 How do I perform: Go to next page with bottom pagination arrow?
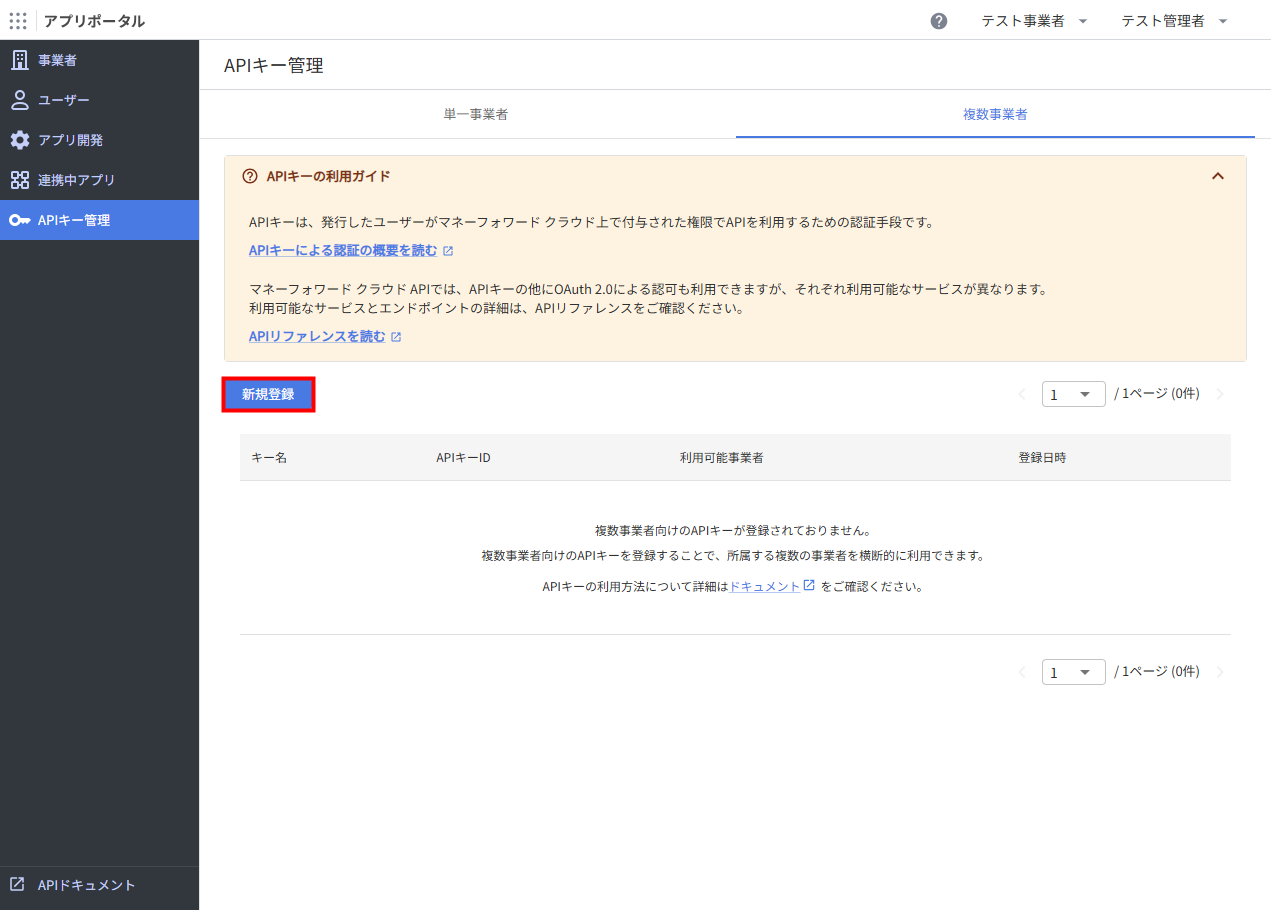click(x=1219, y=672)
